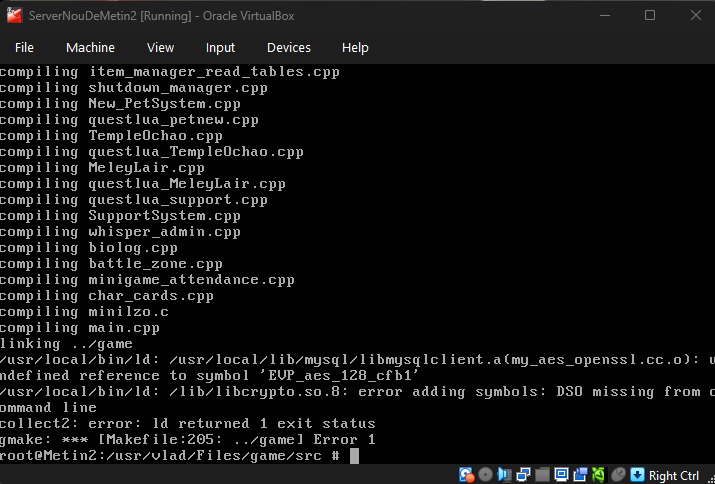Click the 'compiling shutdown_manager.cpp' line
This screenshot has height=484, width=715.
134,88
